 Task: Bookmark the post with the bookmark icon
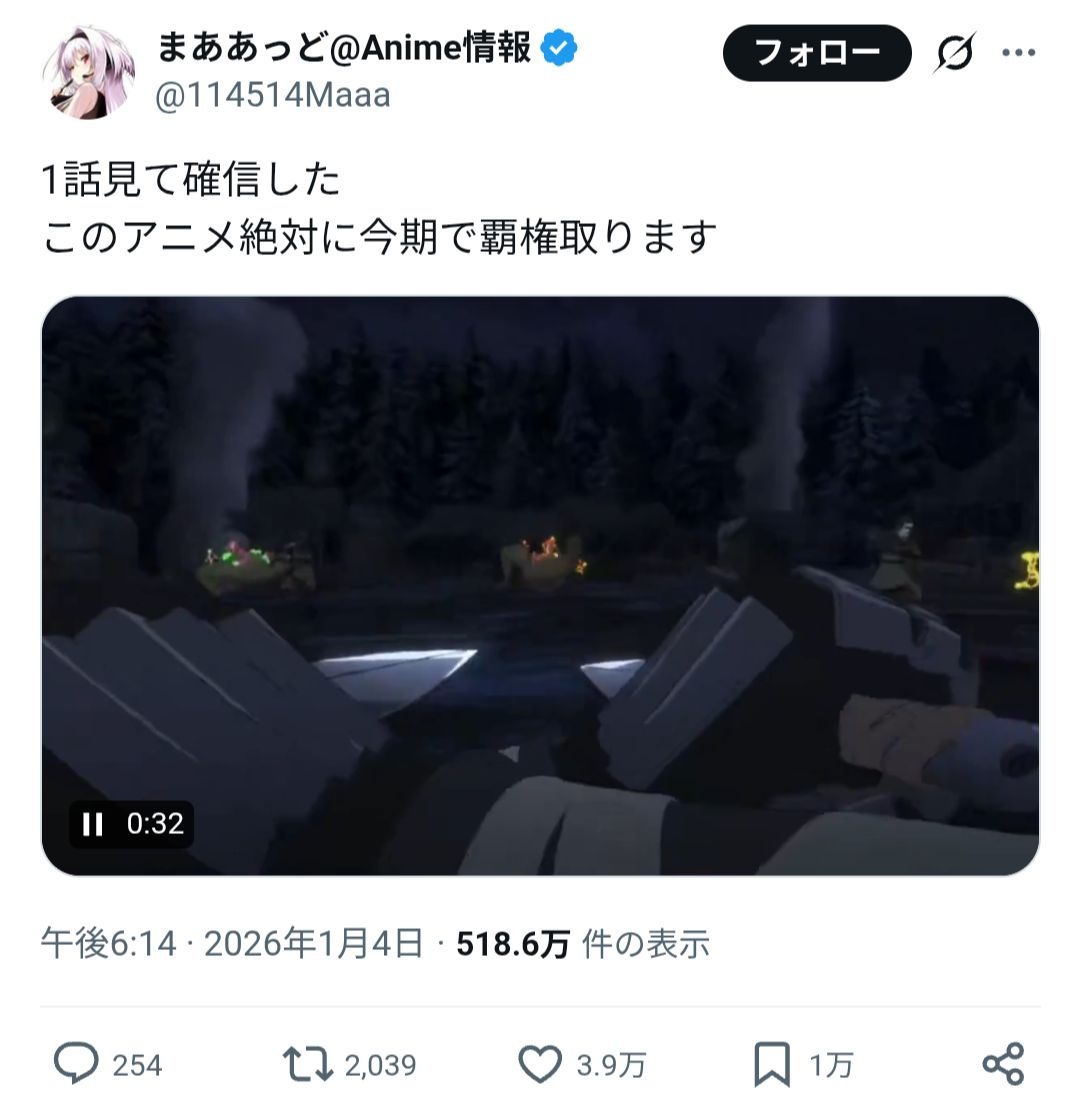[x=772, y=1064]
